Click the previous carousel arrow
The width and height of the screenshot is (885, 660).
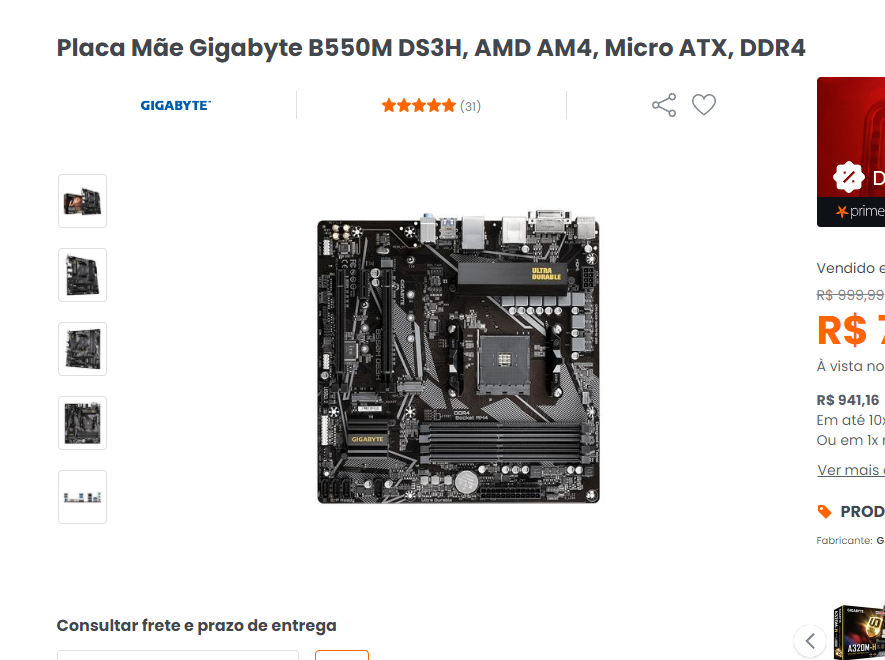pyautogui.click(x=810, y=641)
